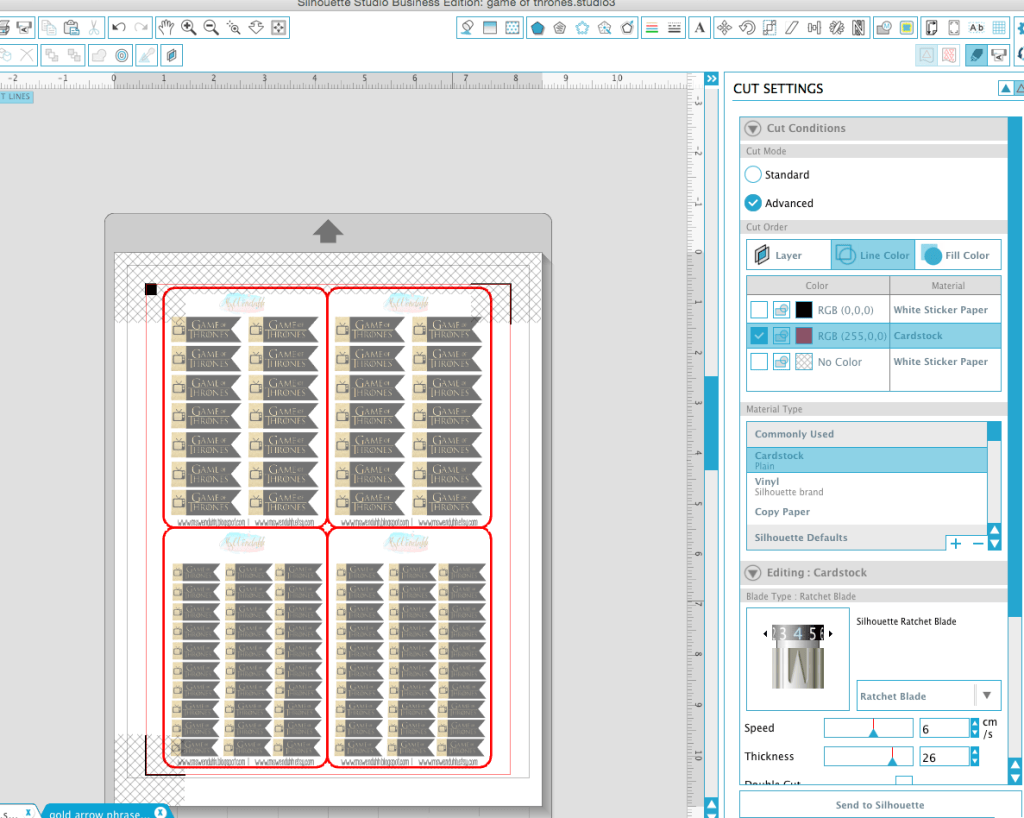Switch cut order to Fill Color tab

[957, 255]
